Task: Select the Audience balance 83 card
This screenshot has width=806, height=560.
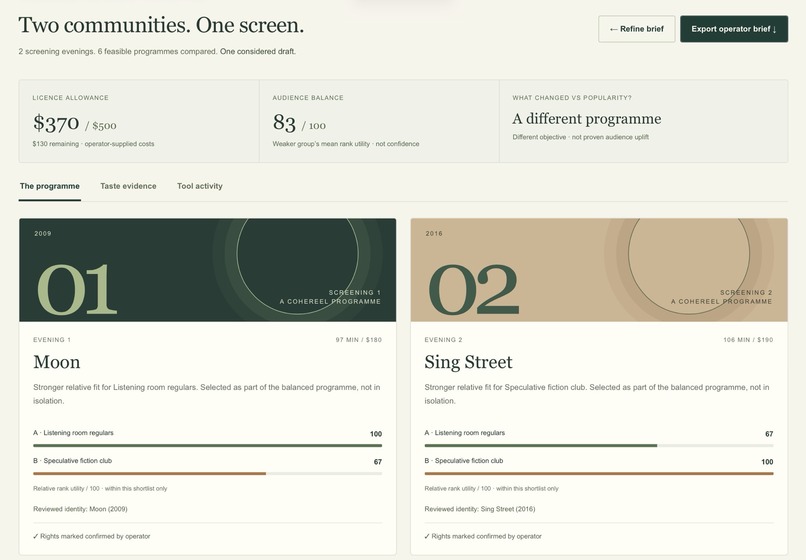Action: coord(379,121)
